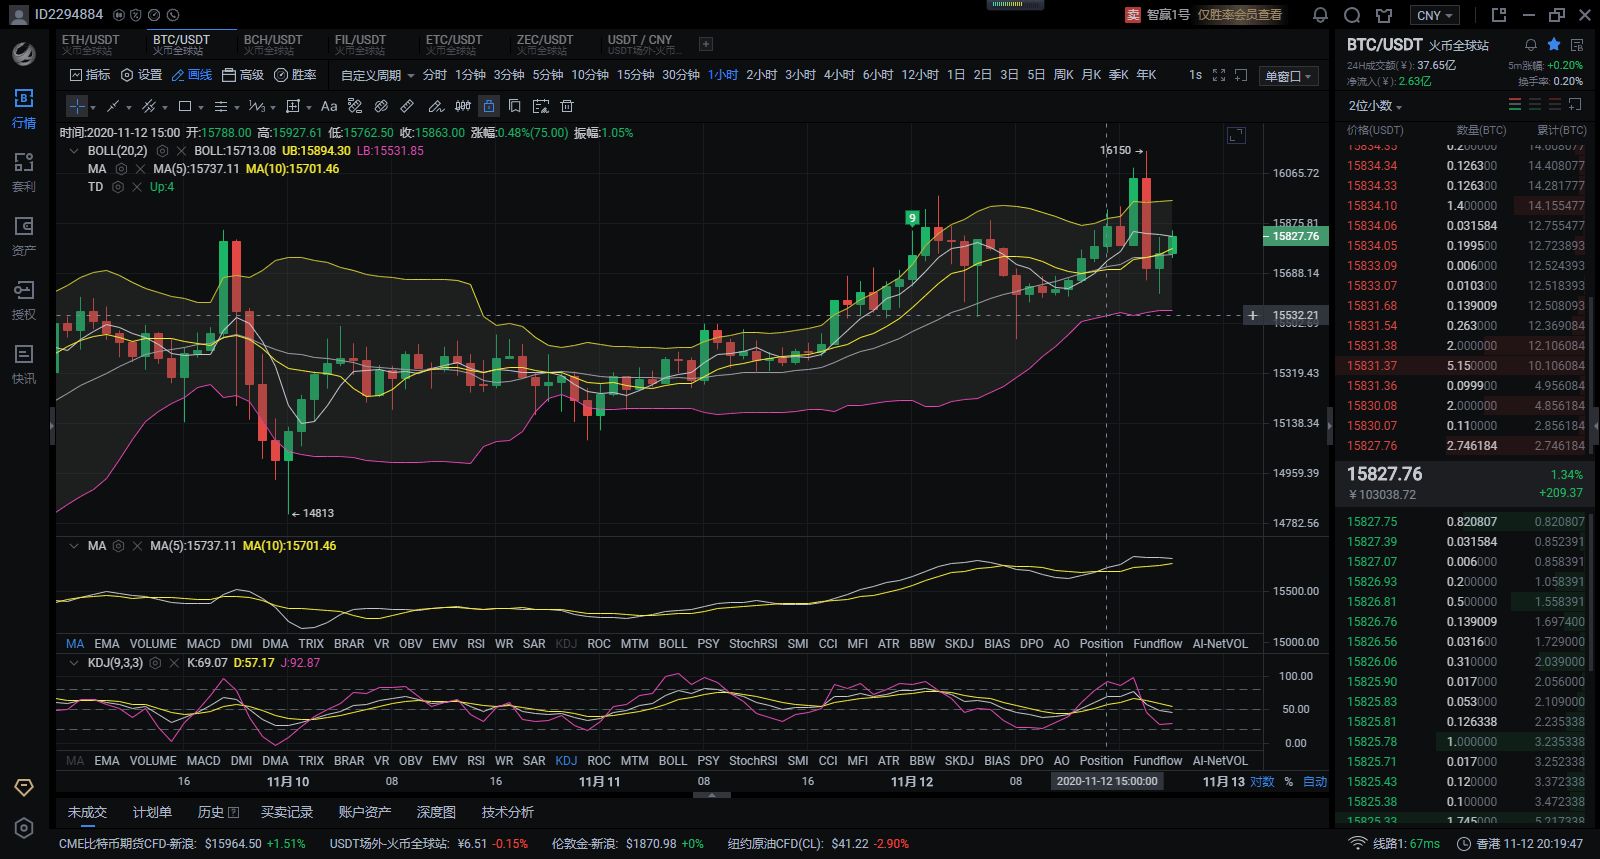Select the 4小时 timeframe
Image resolution: width=1600 pixels, height=859 pixels.
[839, 75]
